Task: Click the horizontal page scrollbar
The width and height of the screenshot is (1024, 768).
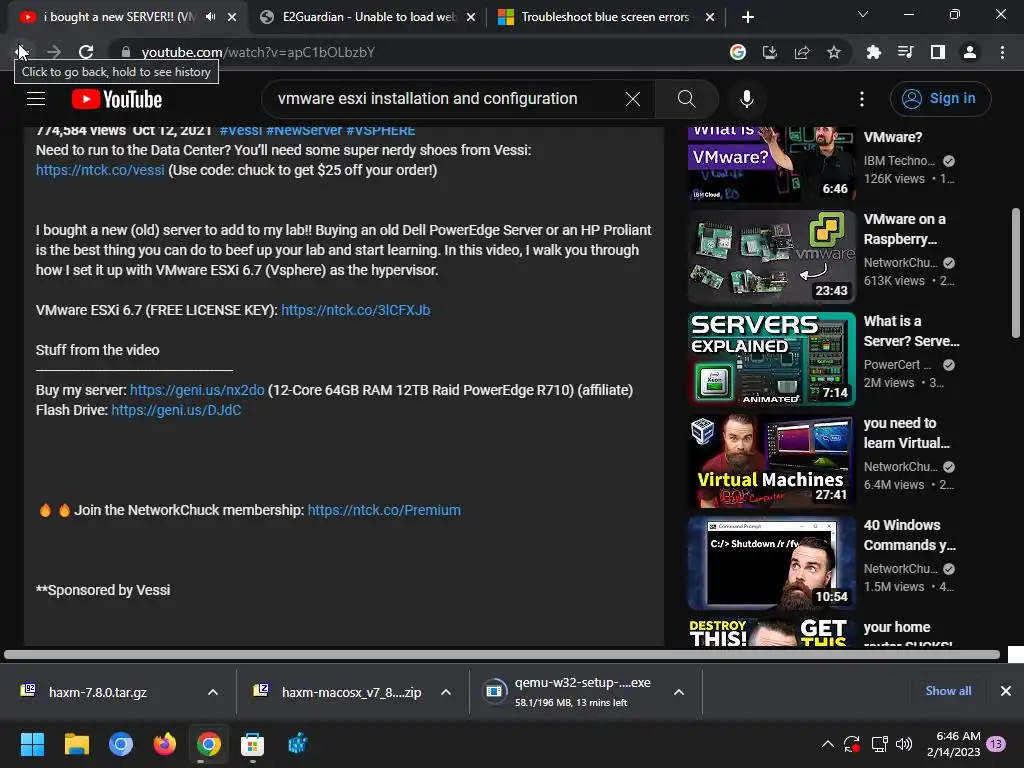Action: (502, 654)
